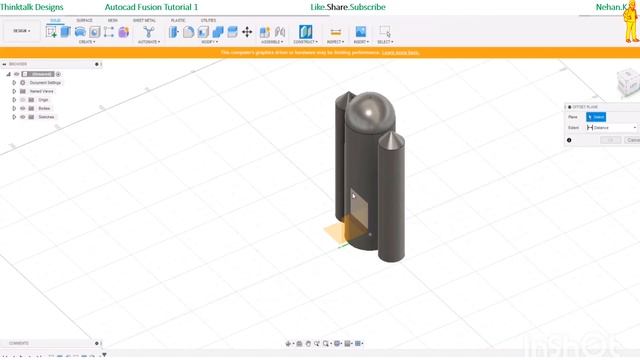The height and width of the screenshot is (360, 640).
Task: Switch to the Surface tab
Action: pyautogui.click(x=84, y=20)
